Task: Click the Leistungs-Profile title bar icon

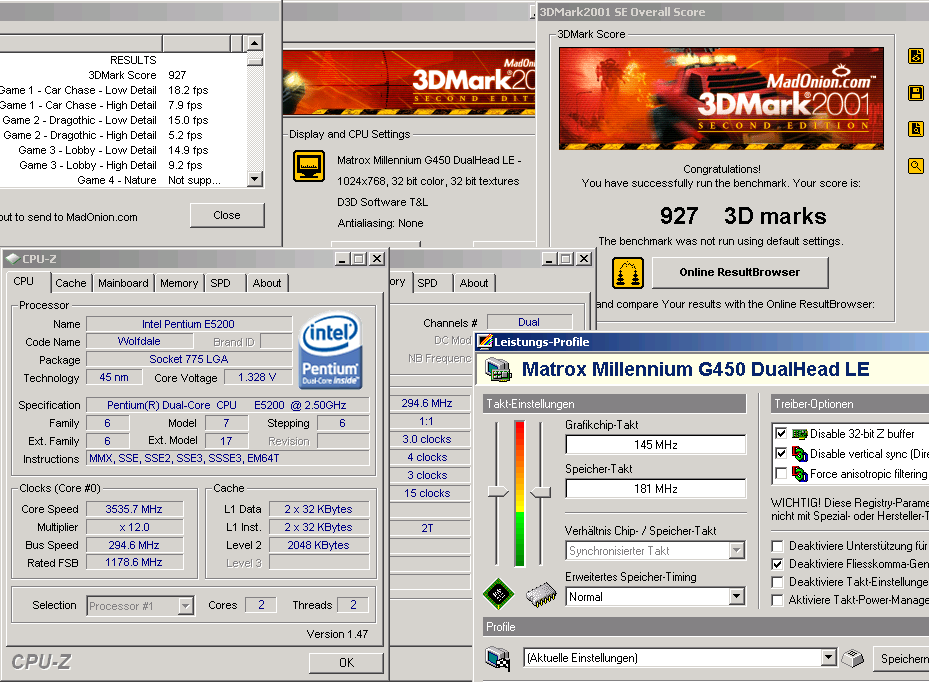Action: pyautogui.click(x=485, y=341)
